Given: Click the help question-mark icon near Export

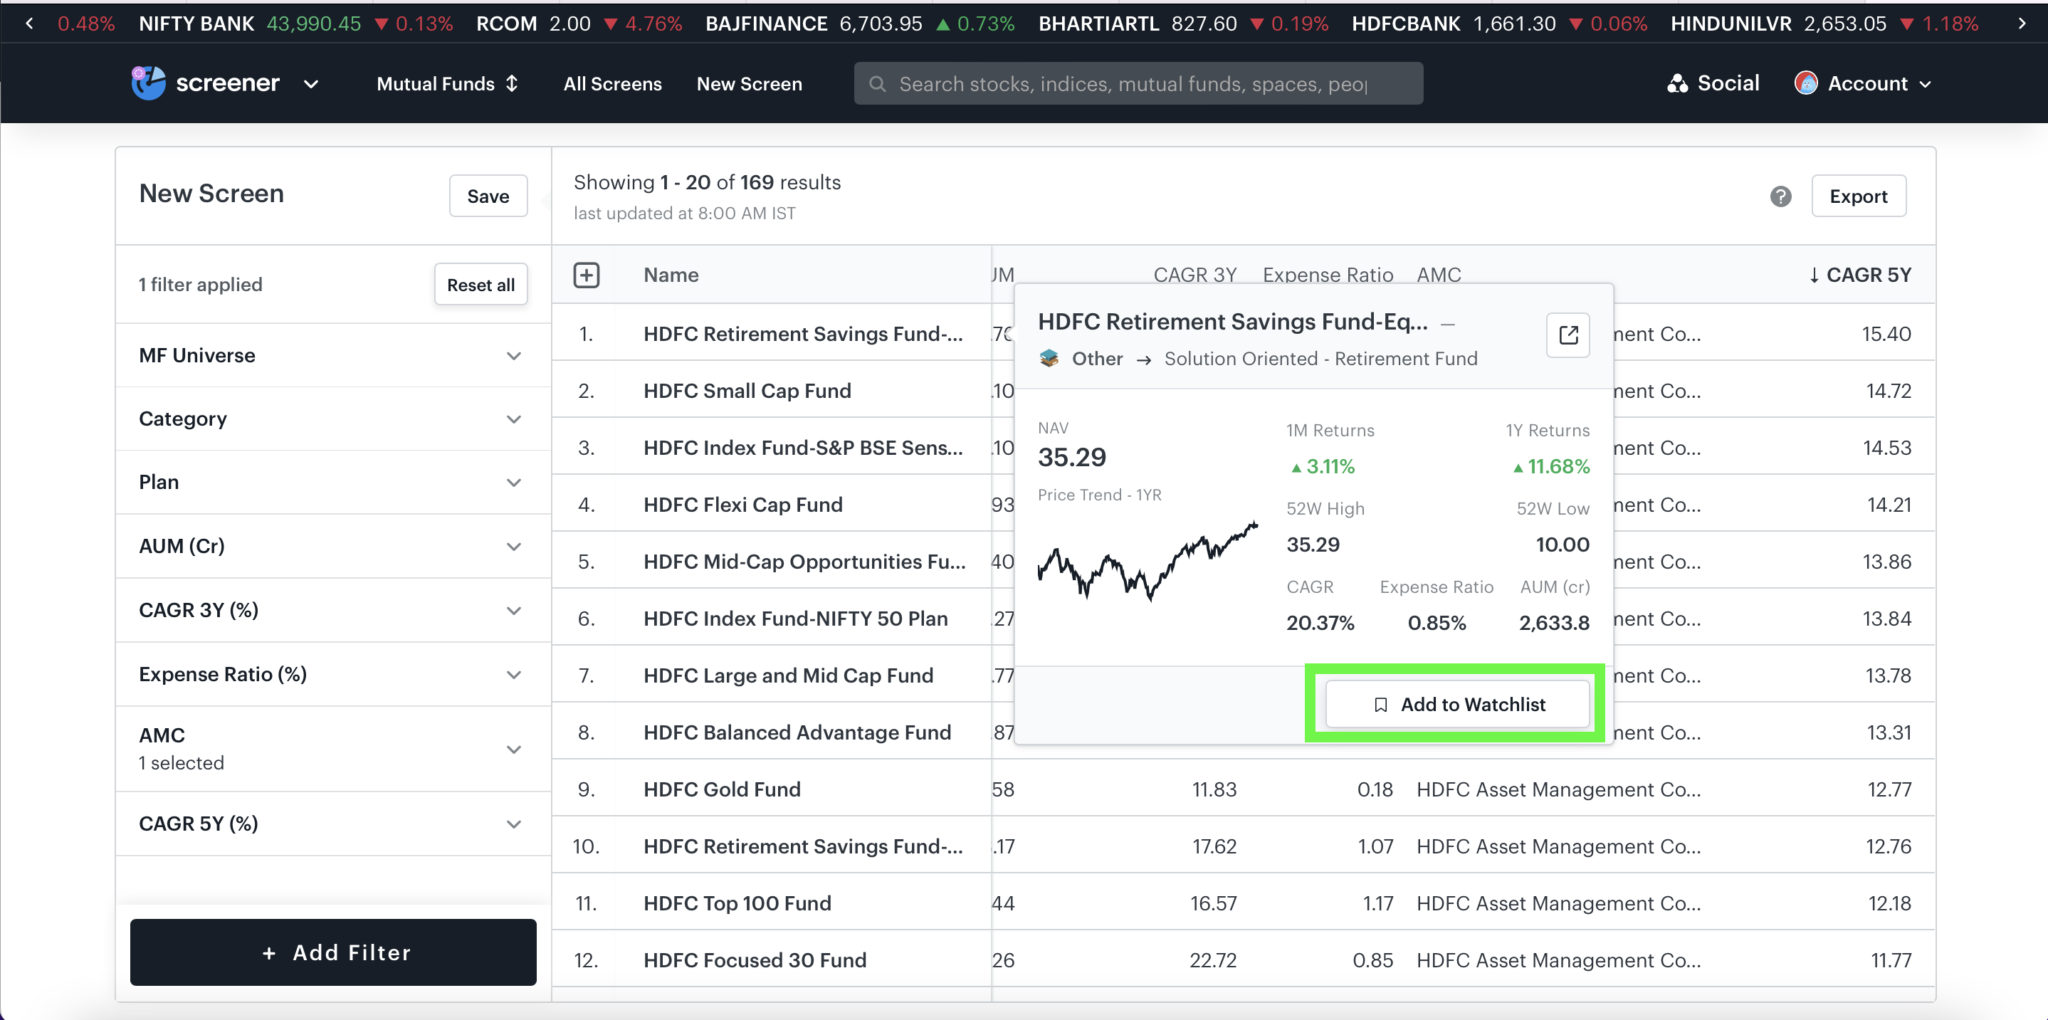Looking at the screenshot, I should [x=1781, y=196].
